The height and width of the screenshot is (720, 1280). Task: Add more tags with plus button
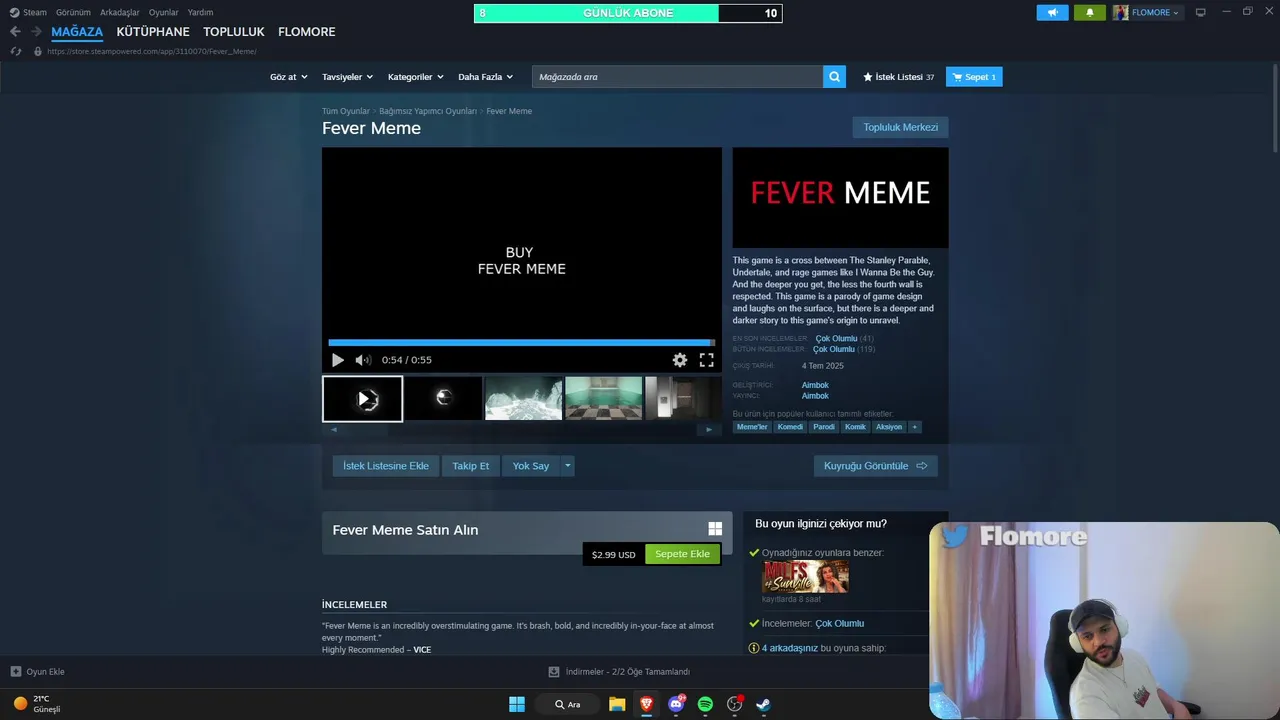click(x=914, y=427)
